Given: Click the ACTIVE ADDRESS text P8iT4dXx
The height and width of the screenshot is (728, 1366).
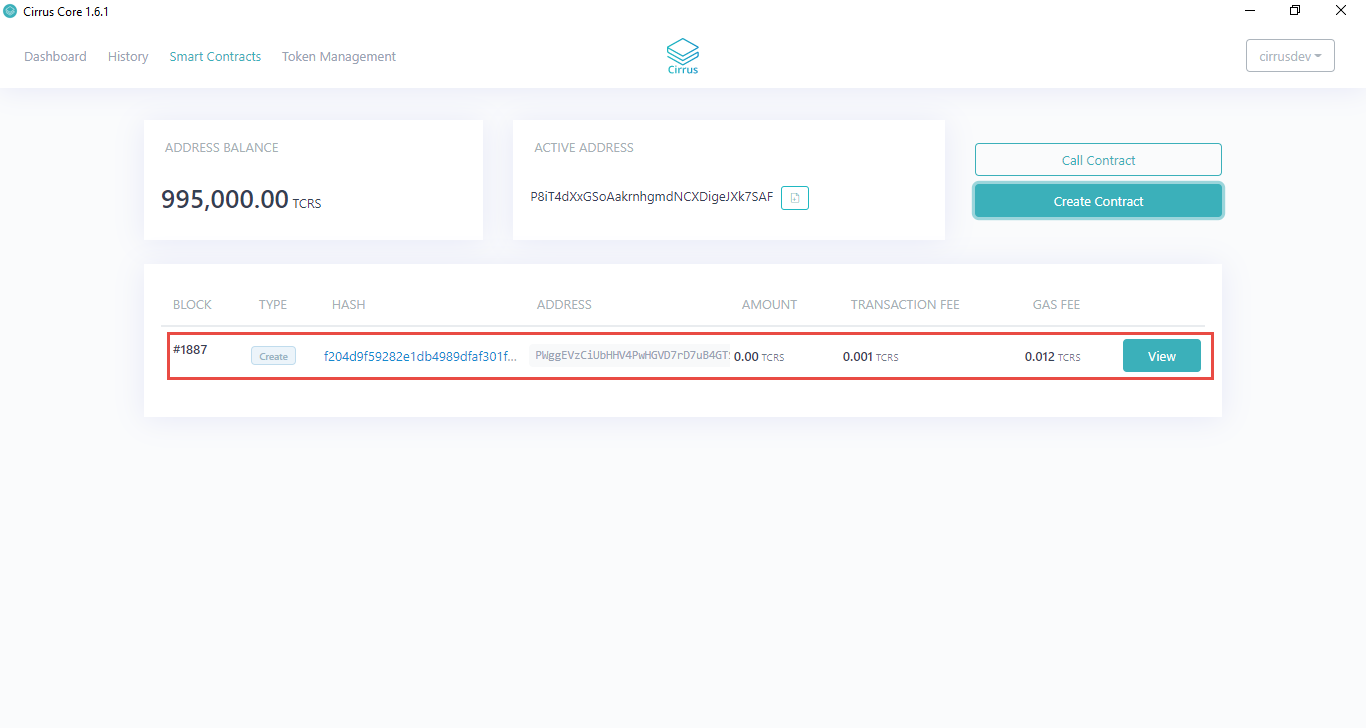Looking at the screenshot, I should [x=652, y=197].
